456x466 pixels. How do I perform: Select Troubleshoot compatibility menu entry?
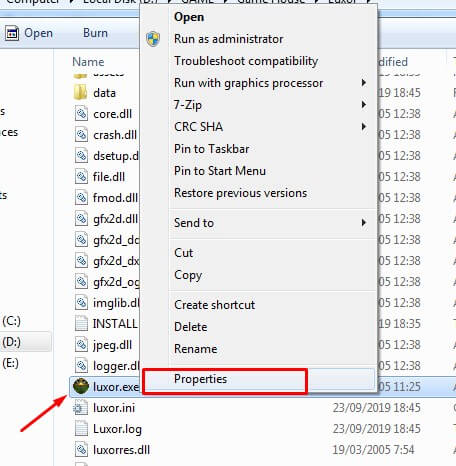(x=246, y=61)
